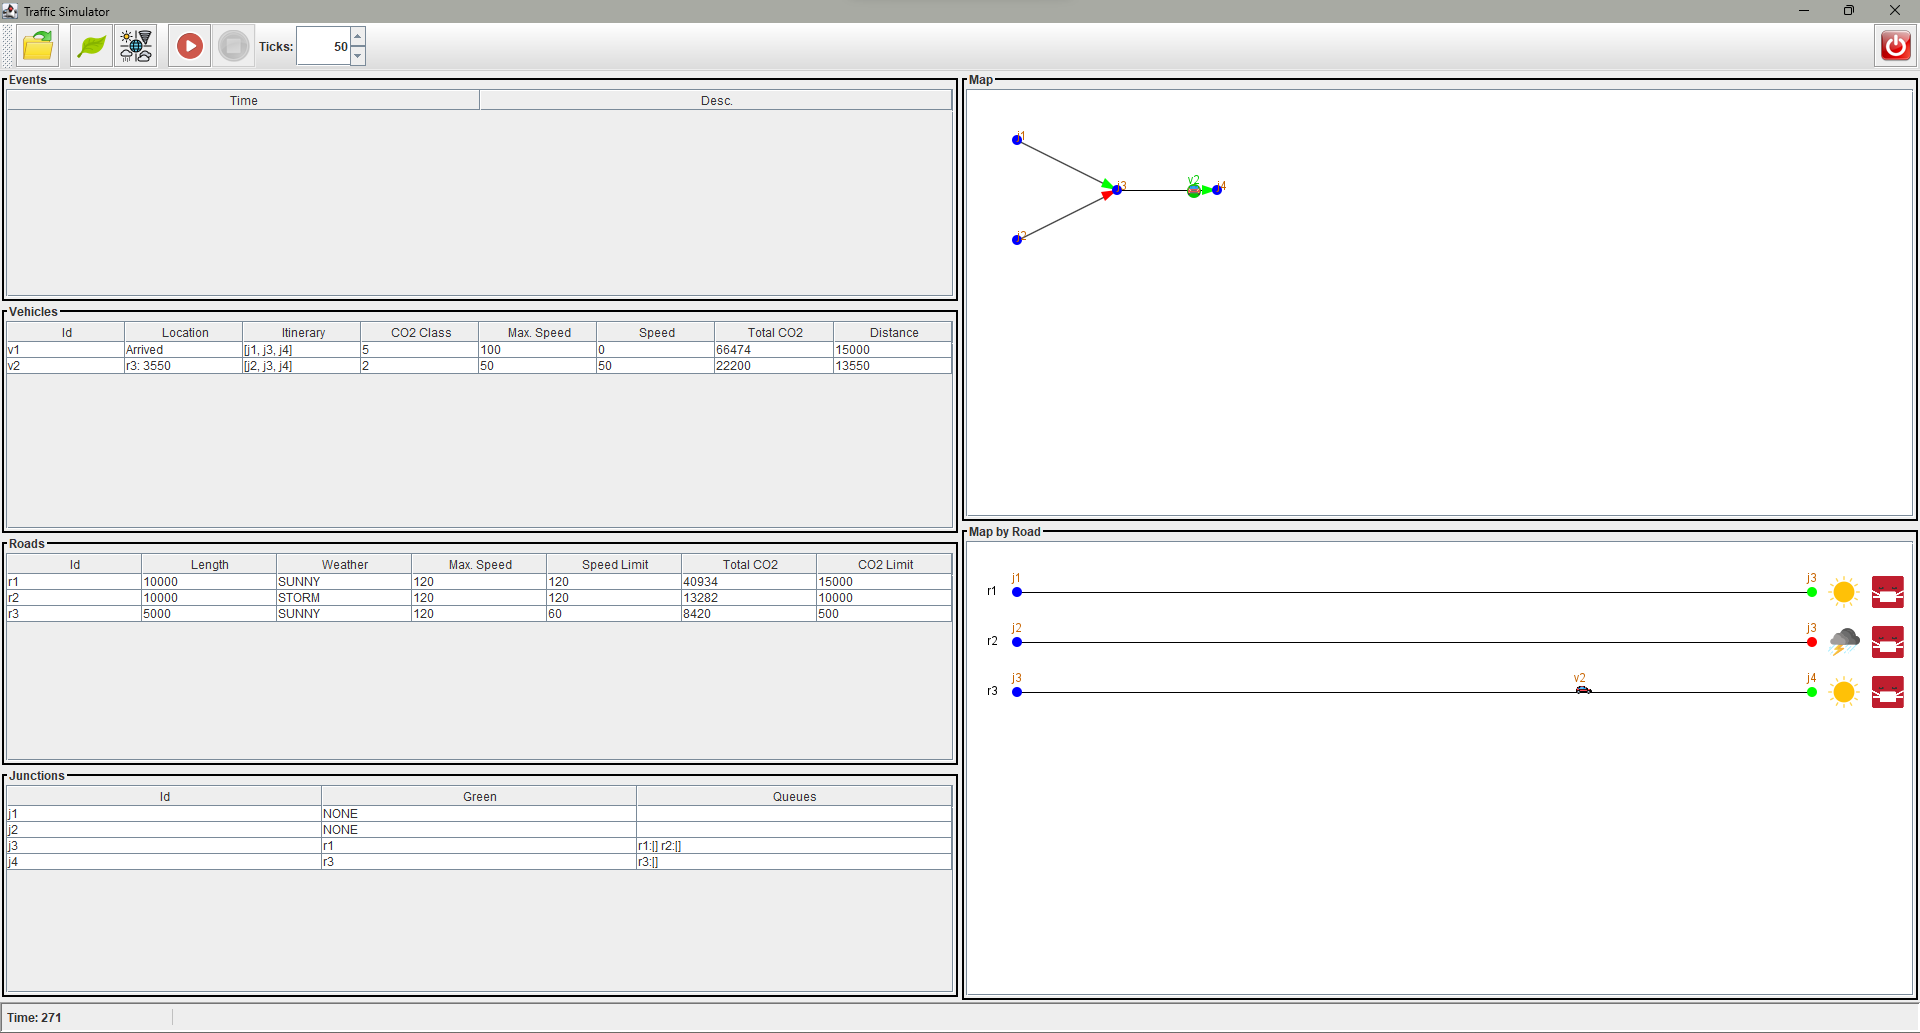
Task: Click the Time column header in Events
Action: click(243, 100)
